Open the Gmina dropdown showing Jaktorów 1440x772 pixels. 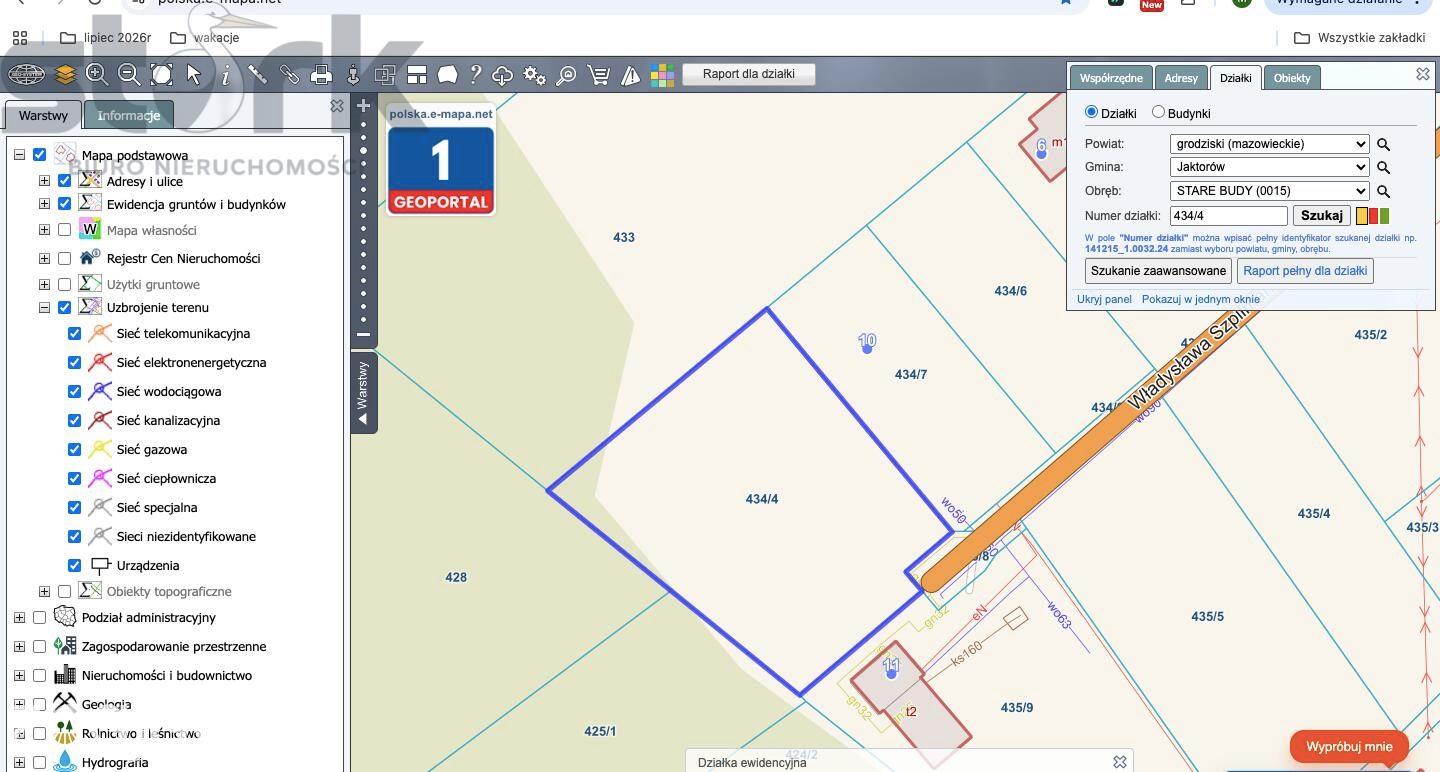pos(1269,167)
